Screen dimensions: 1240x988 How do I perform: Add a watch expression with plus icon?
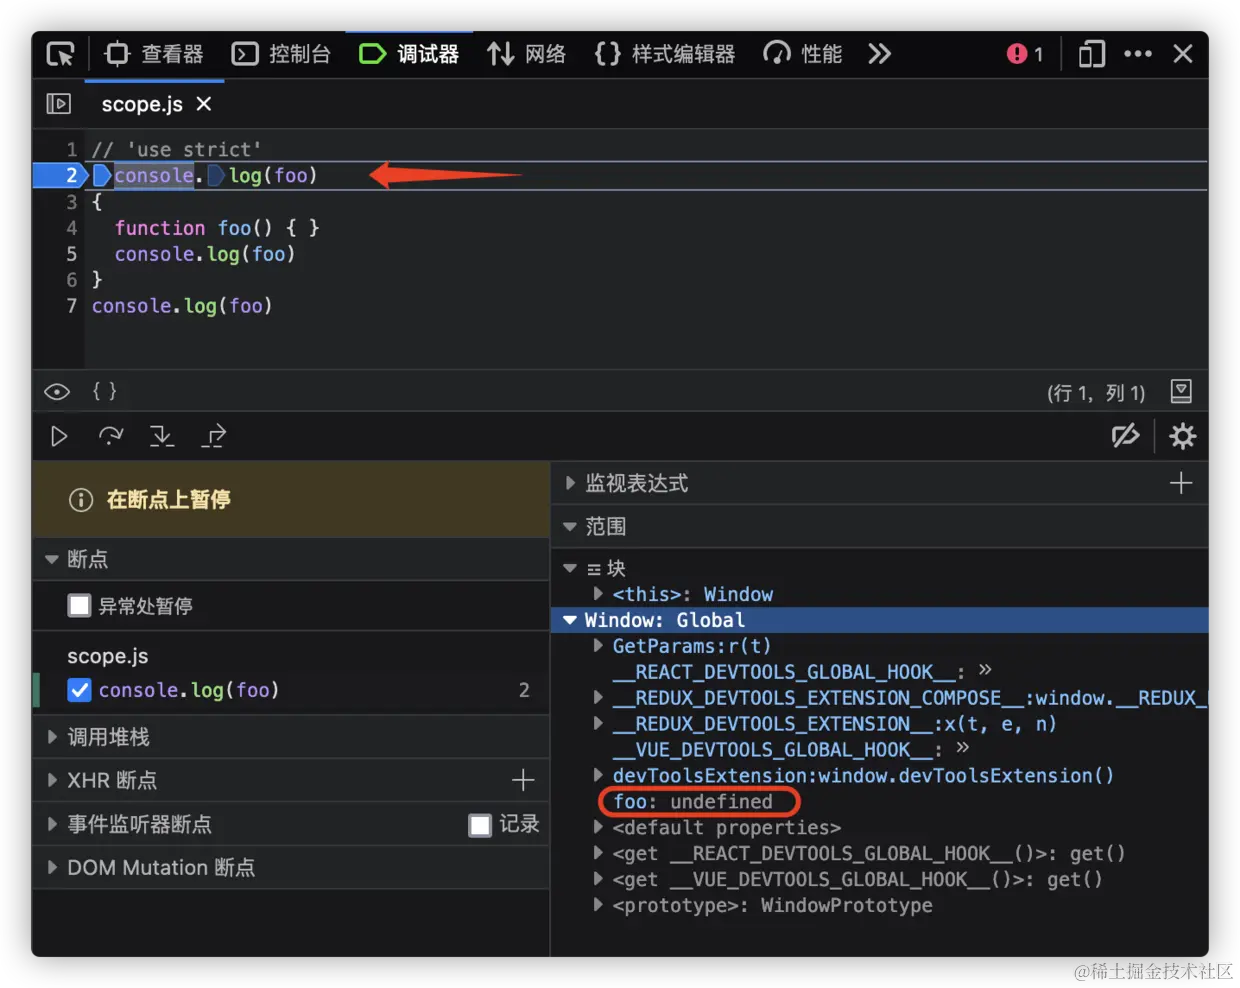pos(1181,483)
